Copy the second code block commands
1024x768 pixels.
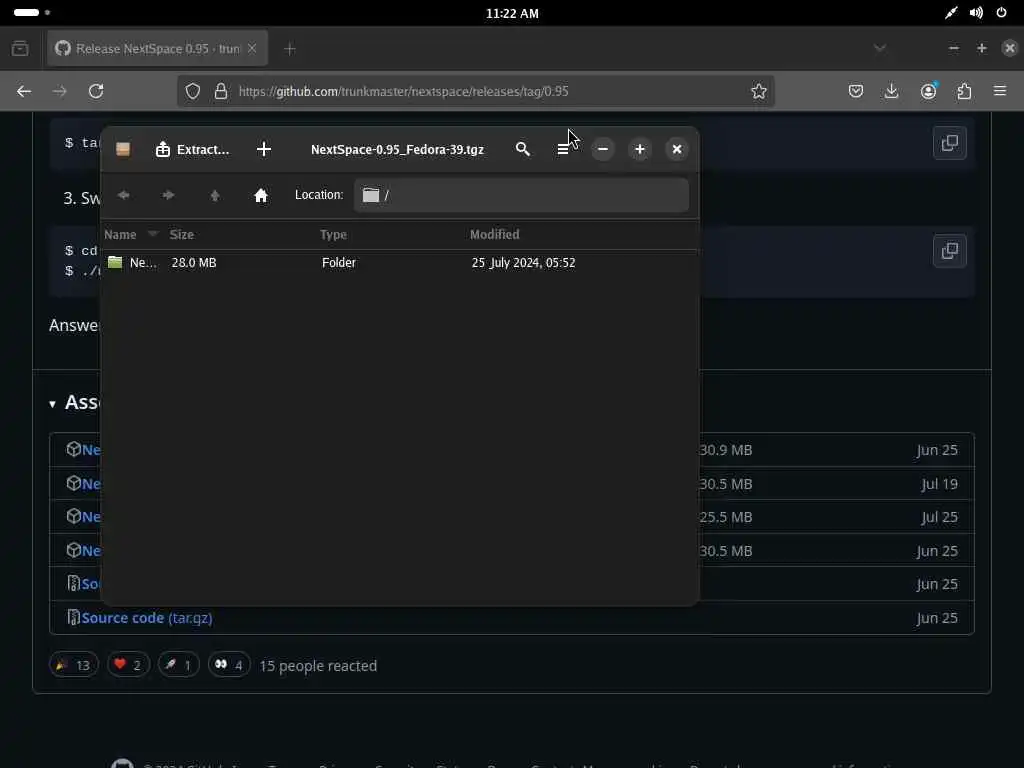(x=950, y=251)
